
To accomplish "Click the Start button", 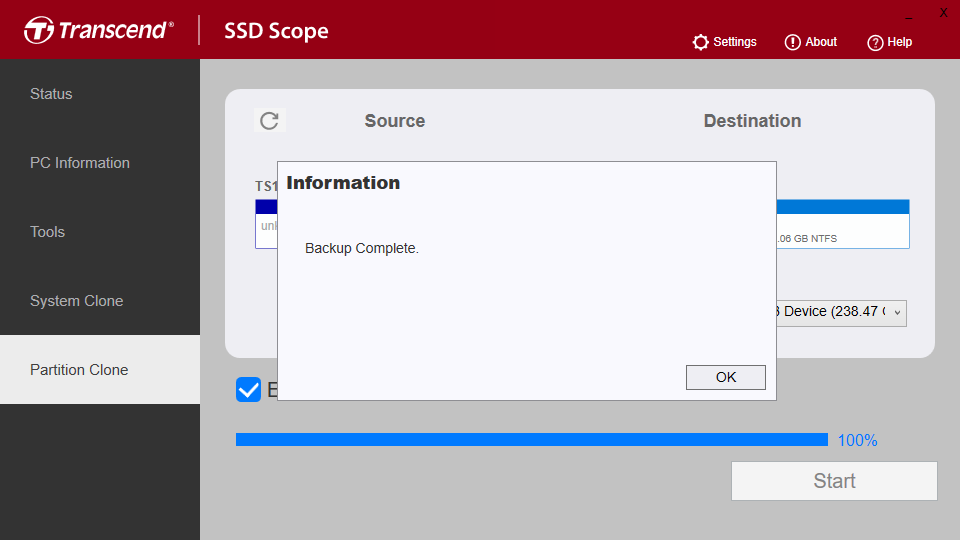I will pos(834,481).
